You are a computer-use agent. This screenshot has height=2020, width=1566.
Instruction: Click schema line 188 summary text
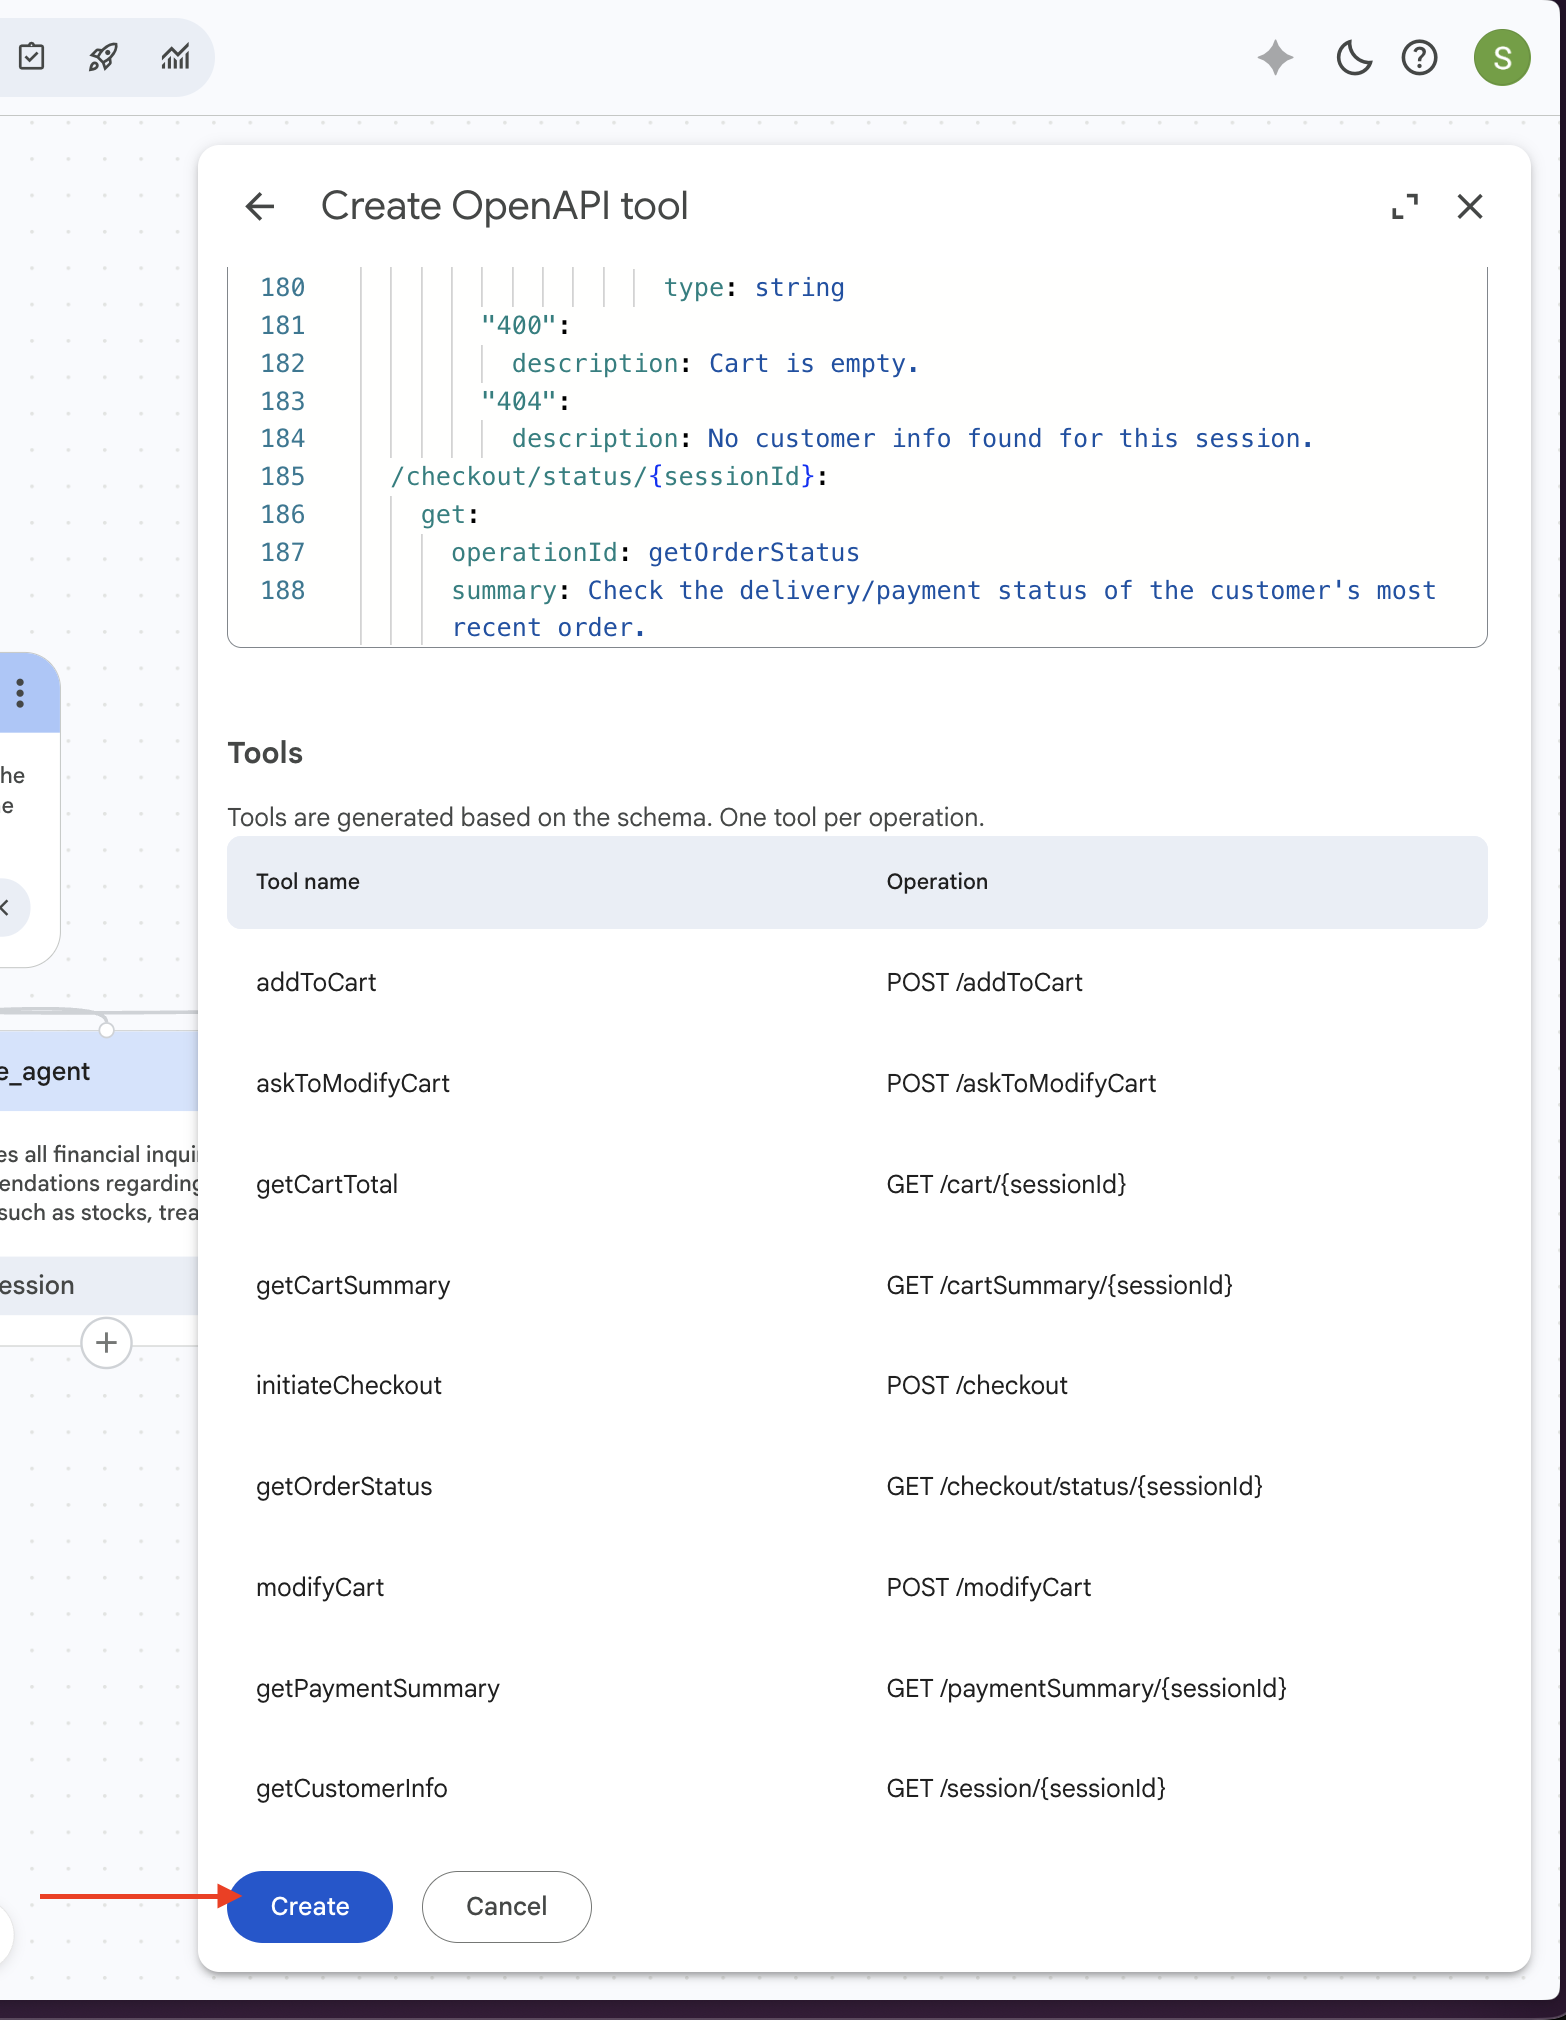pyautogui.click(x=943, y=608)
